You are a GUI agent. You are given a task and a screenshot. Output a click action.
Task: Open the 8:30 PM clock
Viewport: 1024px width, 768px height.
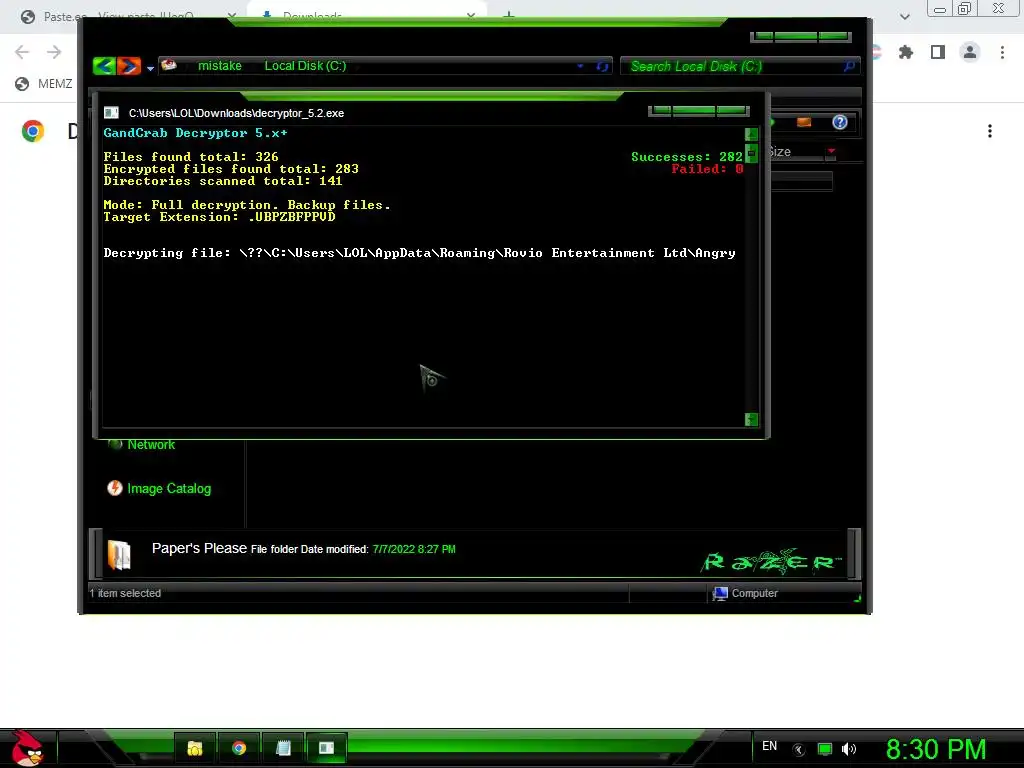pyautogui.click(x=936, y=749)
